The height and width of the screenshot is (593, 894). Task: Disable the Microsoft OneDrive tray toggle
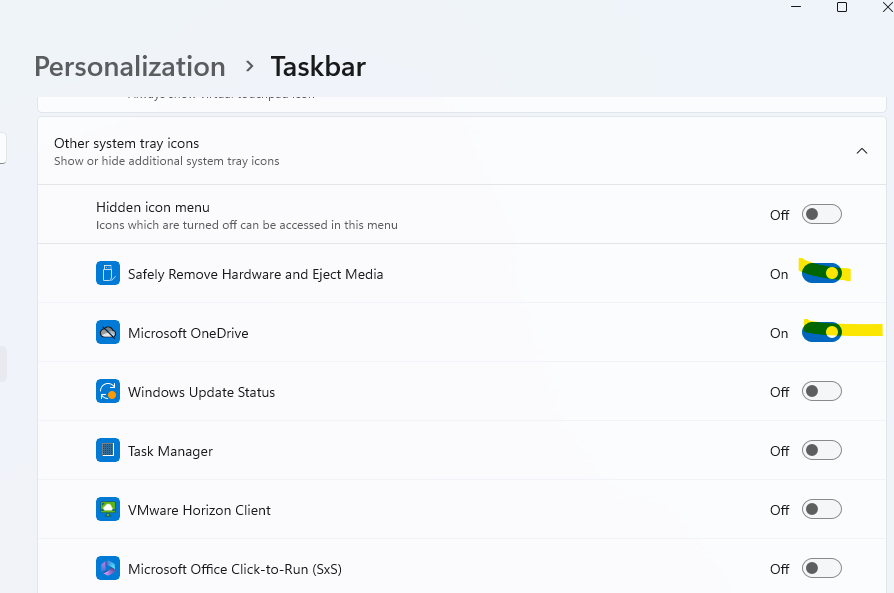click(821, 332)
